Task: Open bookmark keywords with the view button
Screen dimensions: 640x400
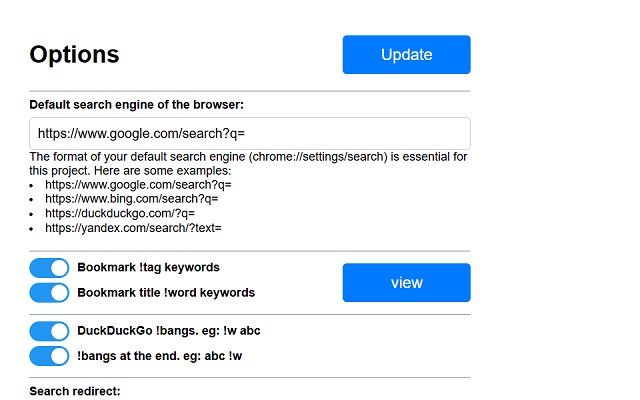Action: point(407,282)
